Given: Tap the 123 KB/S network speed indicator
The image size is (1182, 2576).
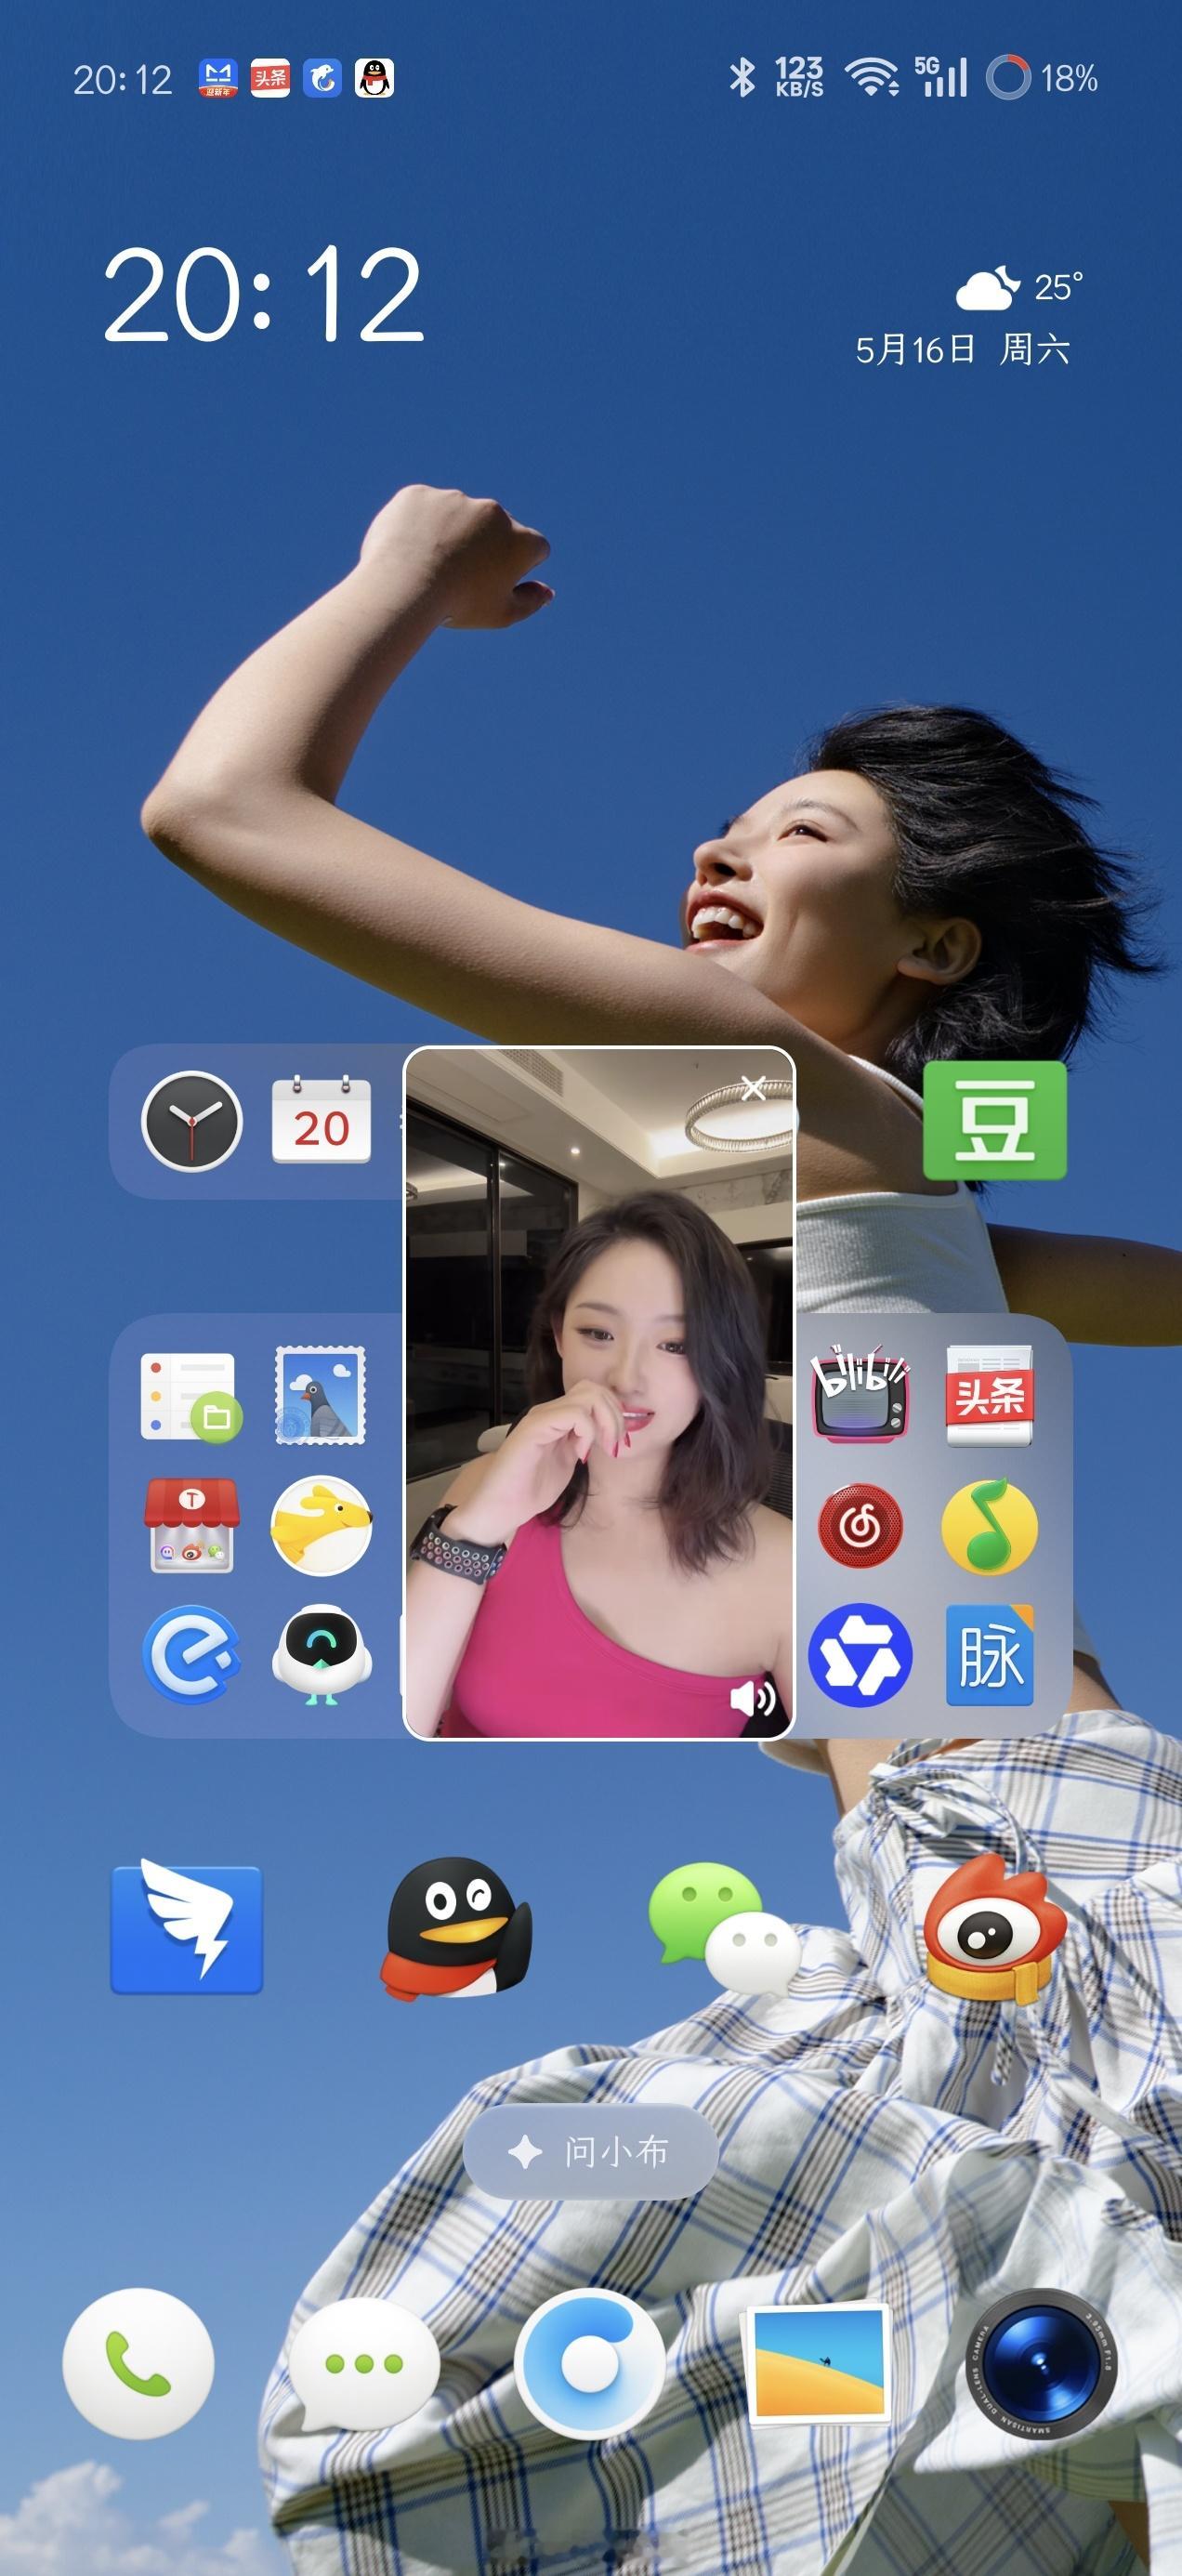Looking at the screenshot, I should click(x=799, y=77).
